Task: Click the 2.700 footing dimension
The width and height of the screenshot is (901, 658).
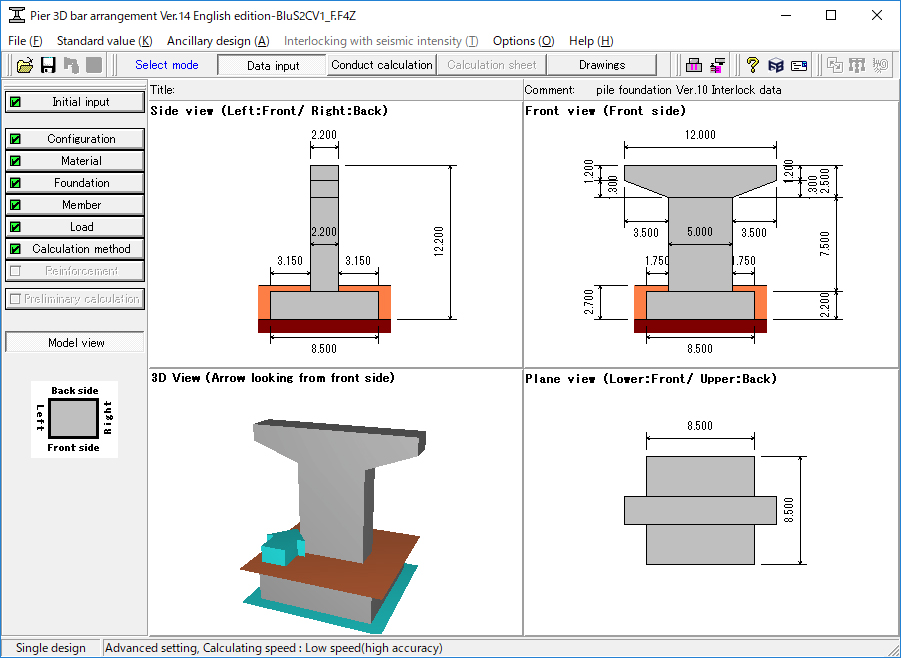Action: click(x=589, y=302)
